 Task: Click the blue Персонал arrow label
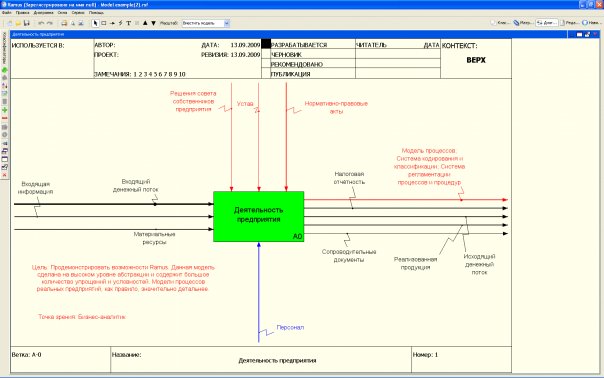tap(290, 327)
